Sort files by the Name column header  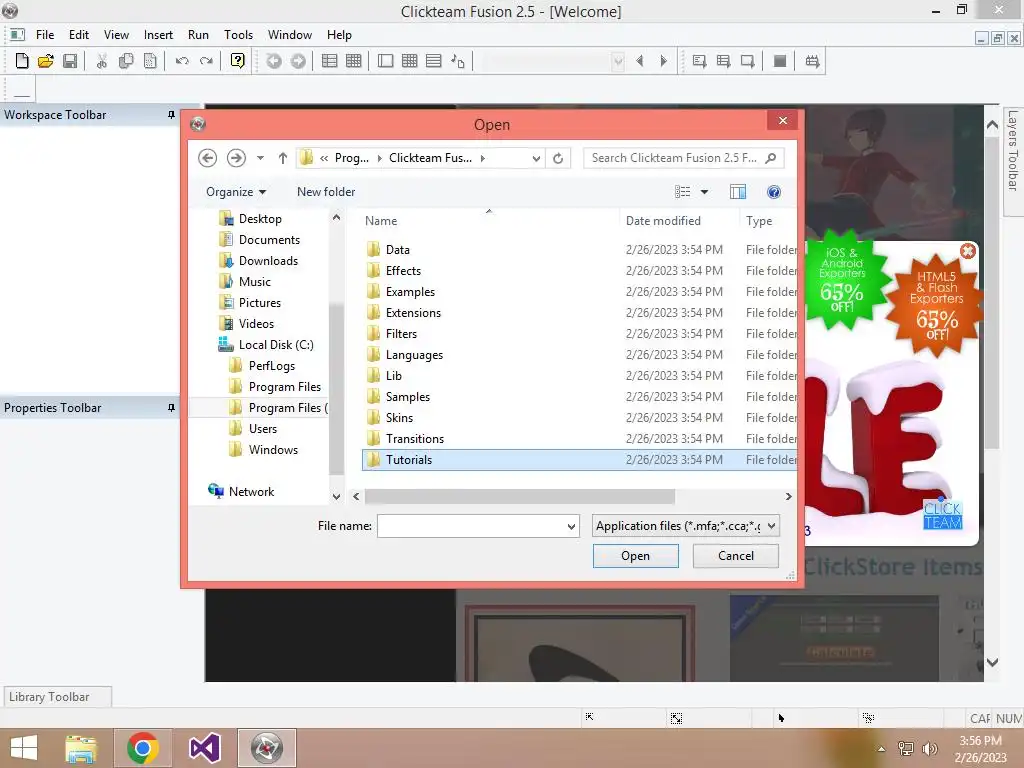[x=489, y=221]
